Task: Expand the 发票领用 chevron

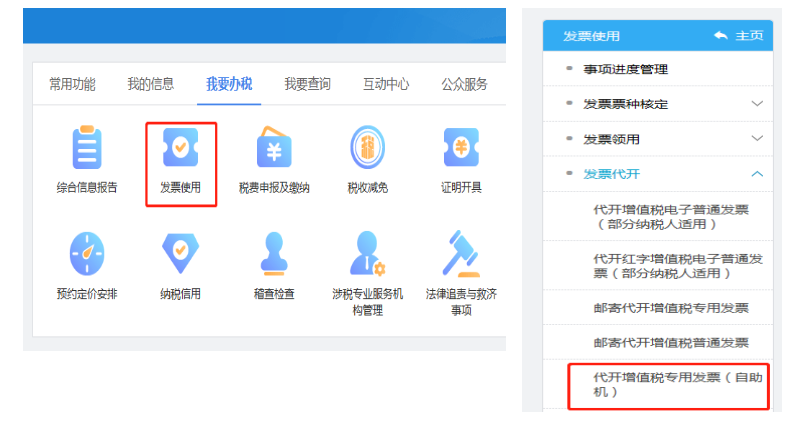Action: [x=757, y=138]
